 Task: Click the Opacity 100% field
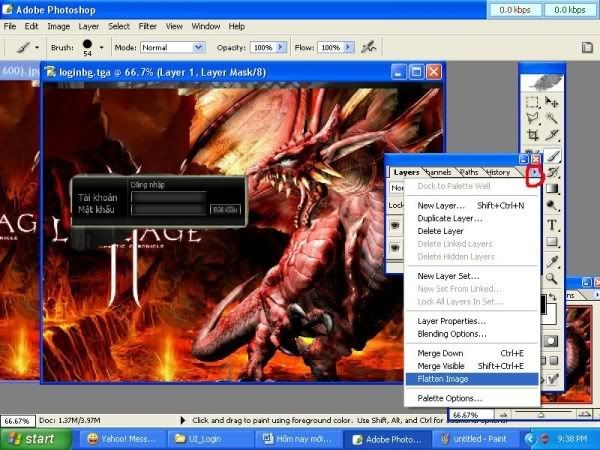pyautogui.click(x=263, y=47)
